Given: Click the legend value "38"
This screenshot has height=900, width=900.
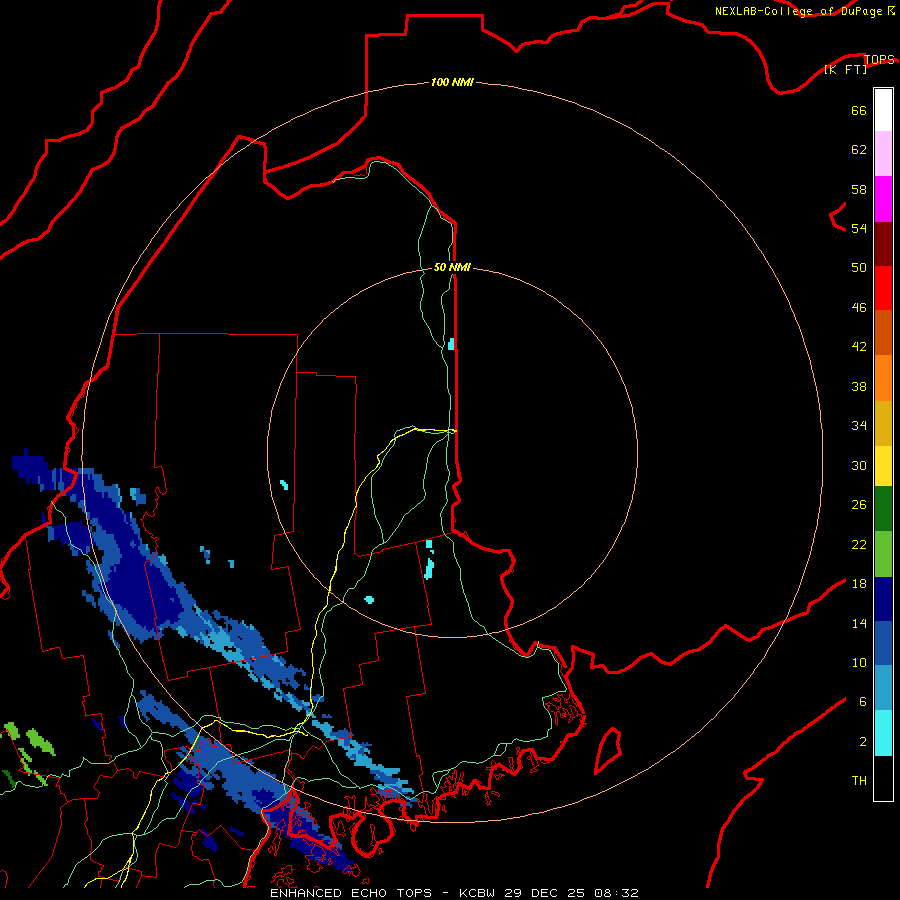Looking at the screenshot, I should click(859, 386).
